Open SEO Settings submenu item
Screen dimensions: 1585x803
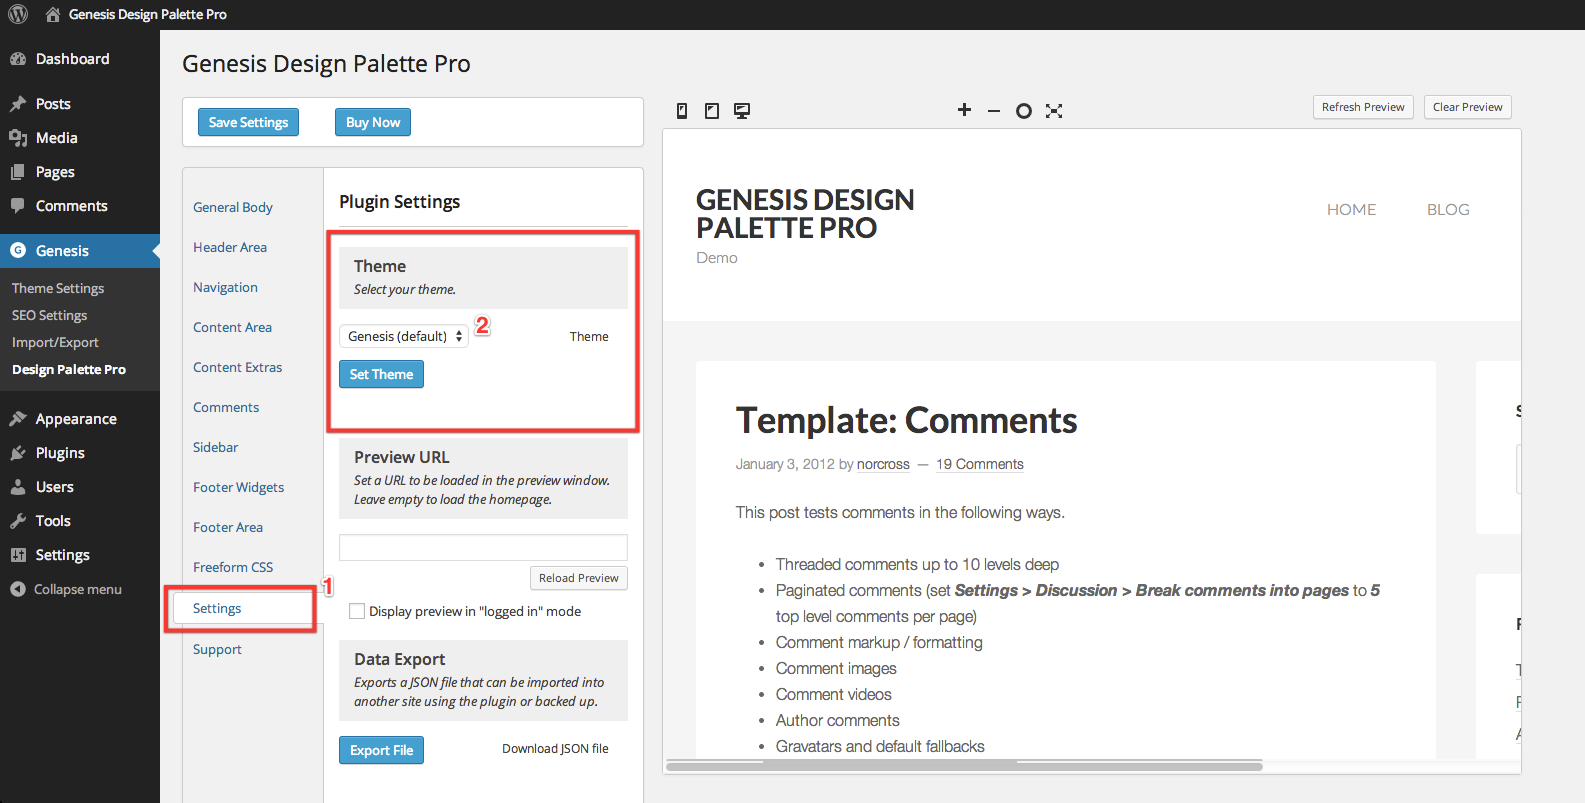tap(49, 315)
